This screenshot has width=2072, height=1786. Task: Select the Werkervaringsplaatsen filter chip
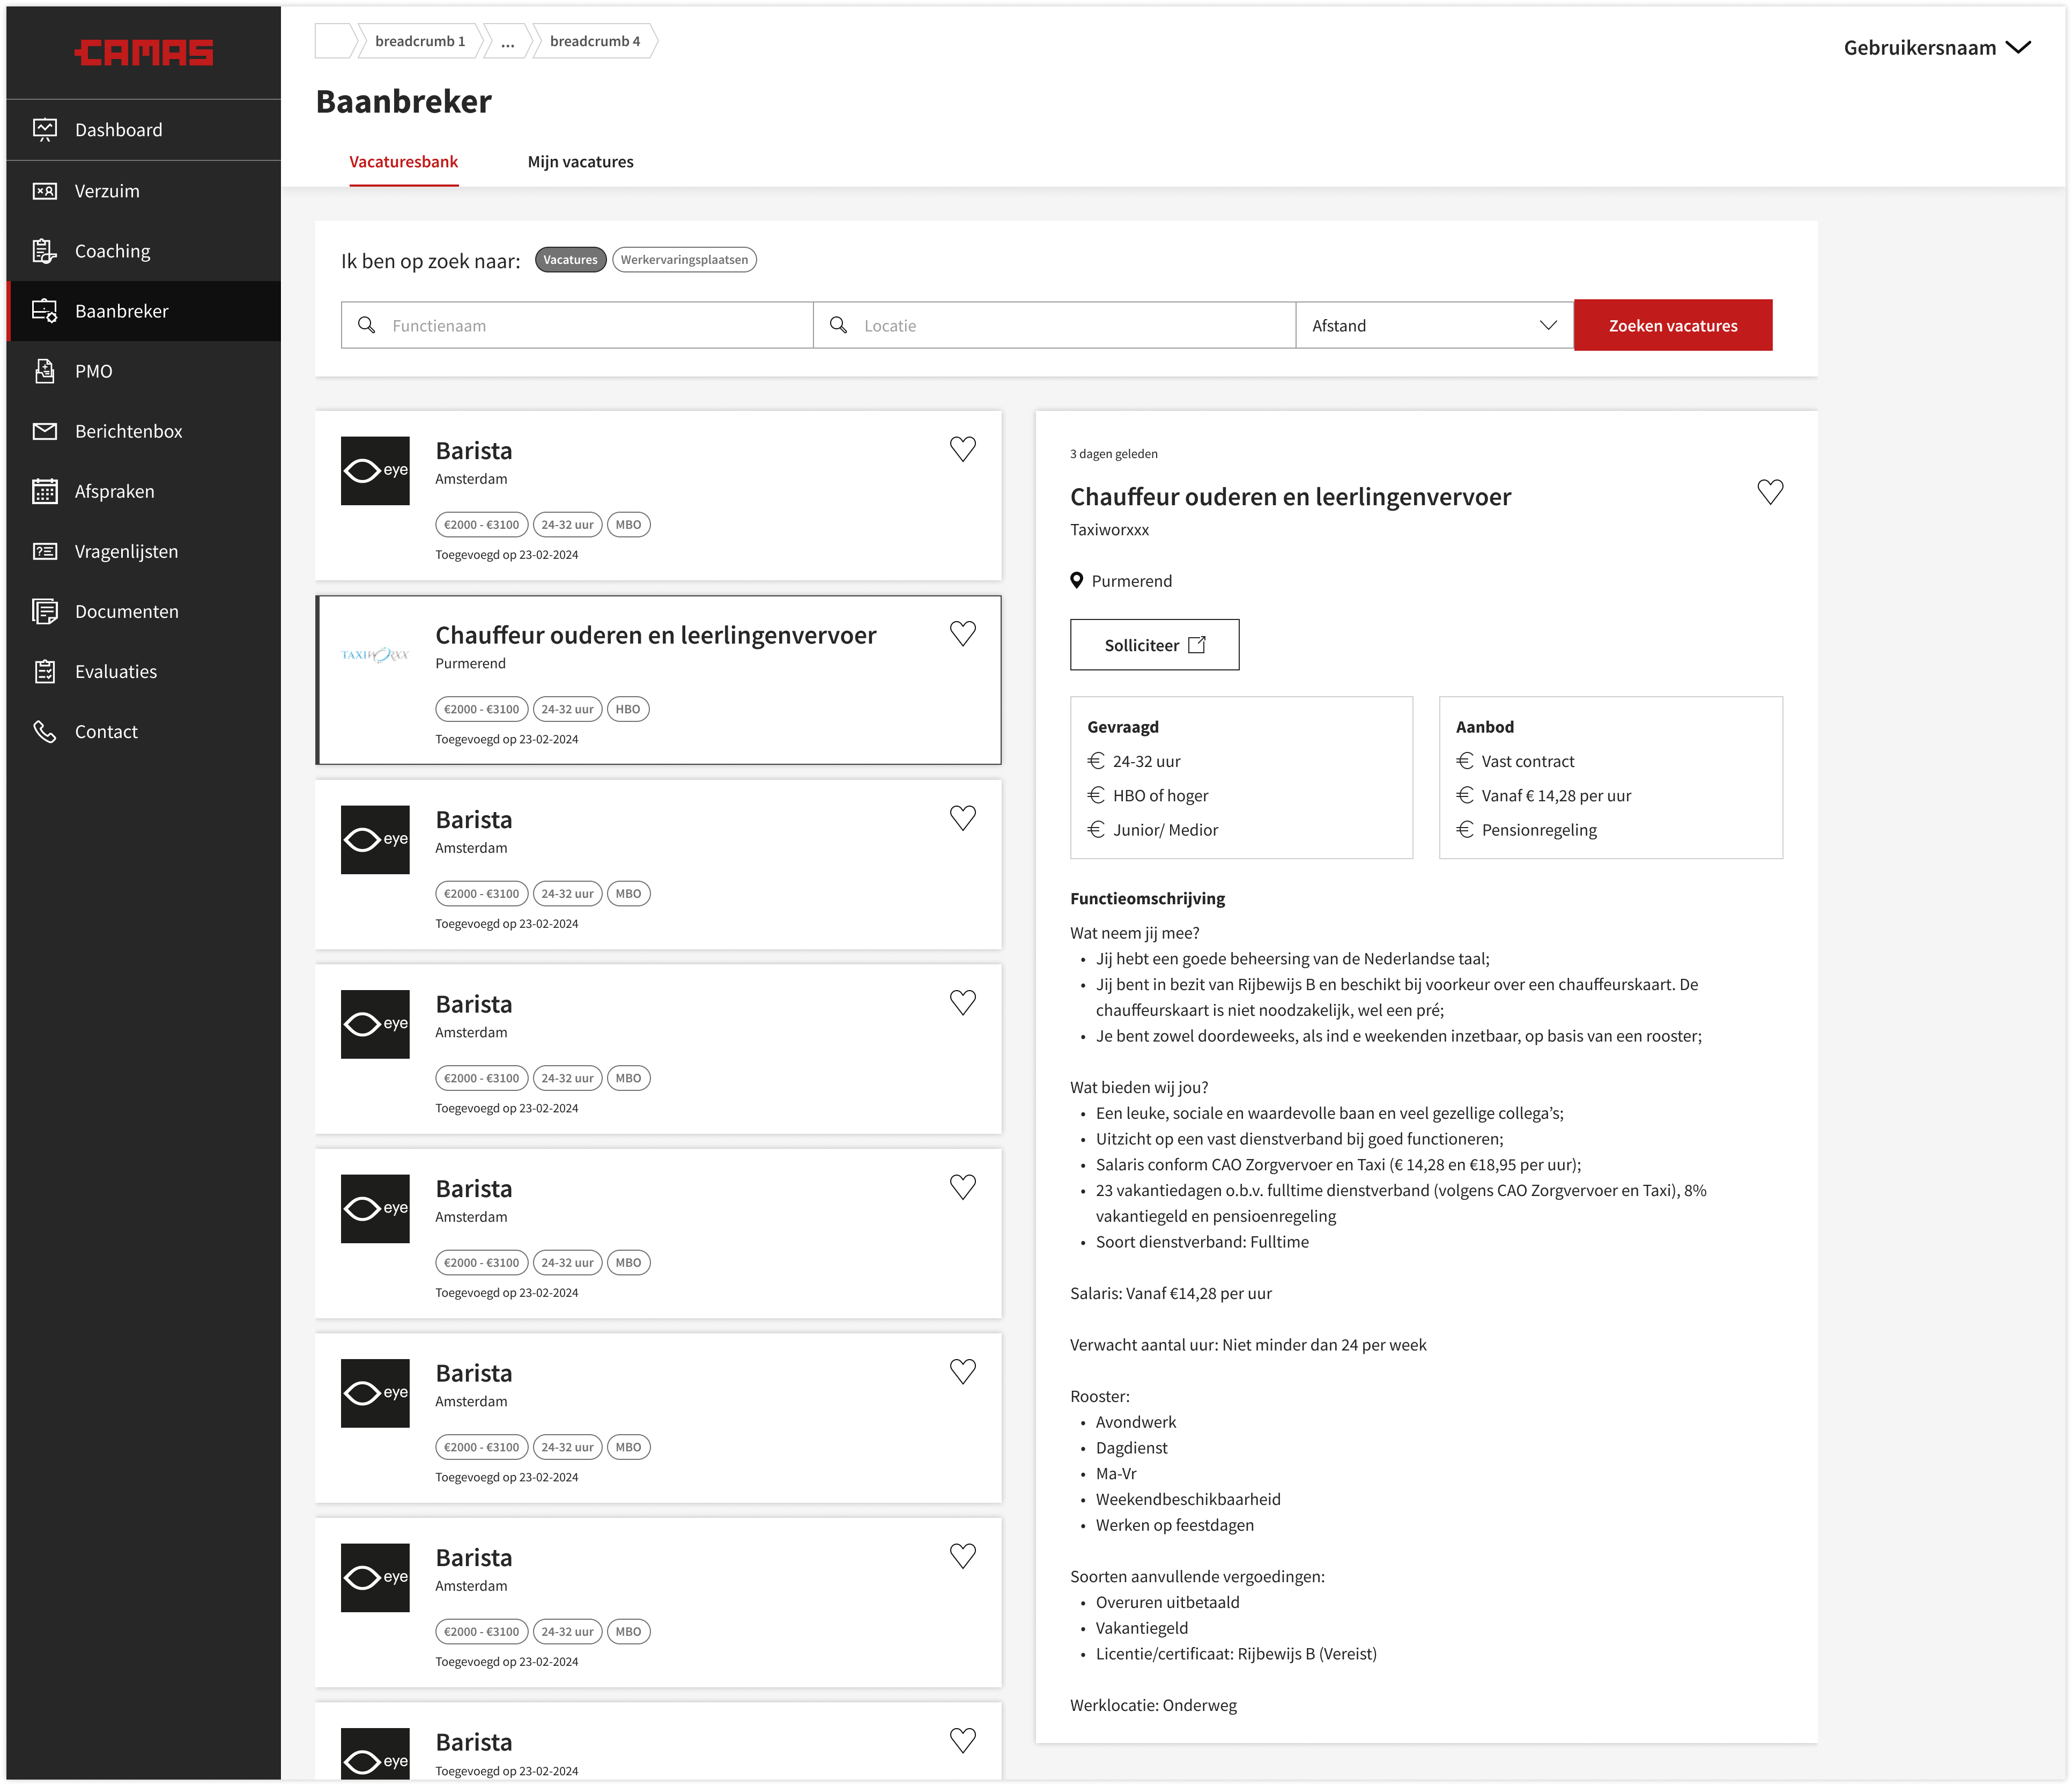(x=684, y=260)
